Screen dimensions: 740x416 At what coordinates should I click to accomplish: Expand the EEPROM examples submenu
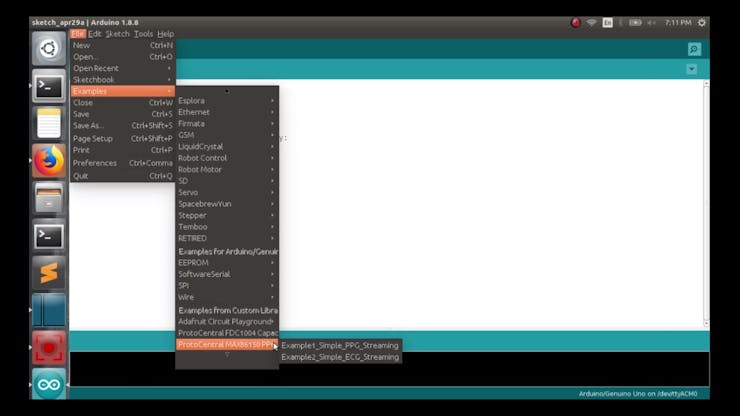(227, 263)
